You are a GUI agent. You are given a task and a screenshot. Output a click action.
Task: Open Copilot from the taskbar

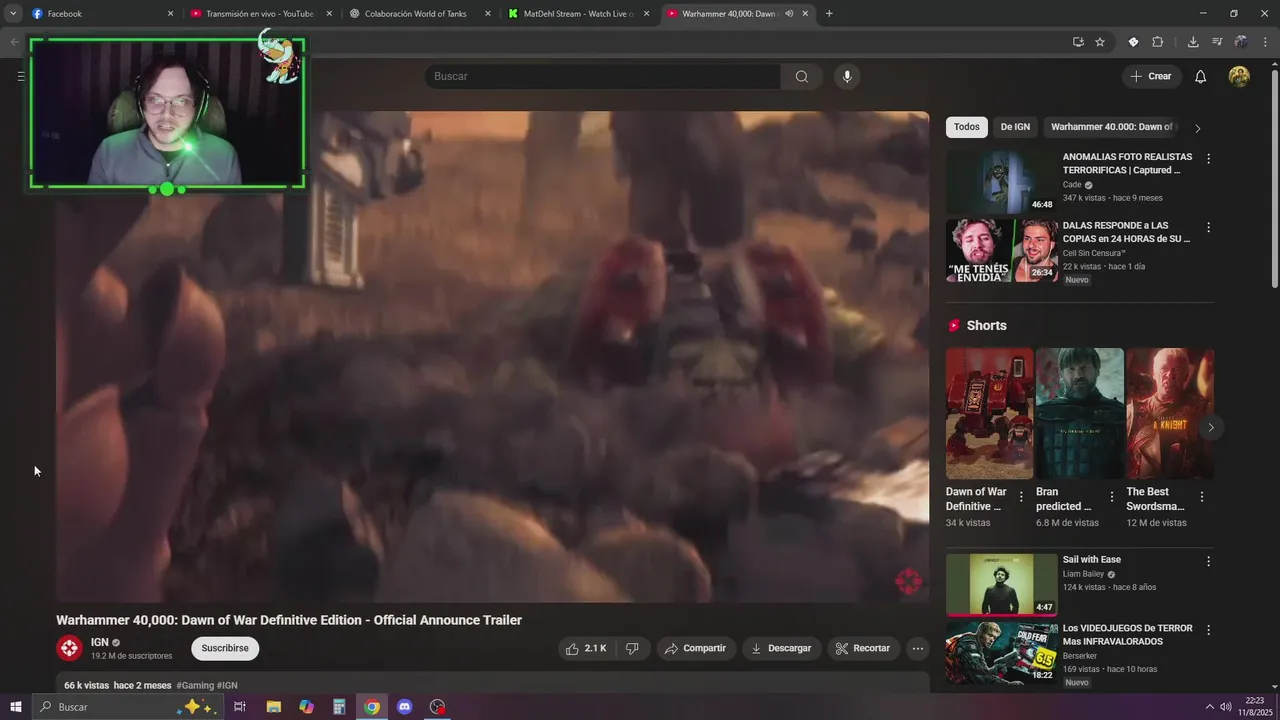[x=306, y=707]
